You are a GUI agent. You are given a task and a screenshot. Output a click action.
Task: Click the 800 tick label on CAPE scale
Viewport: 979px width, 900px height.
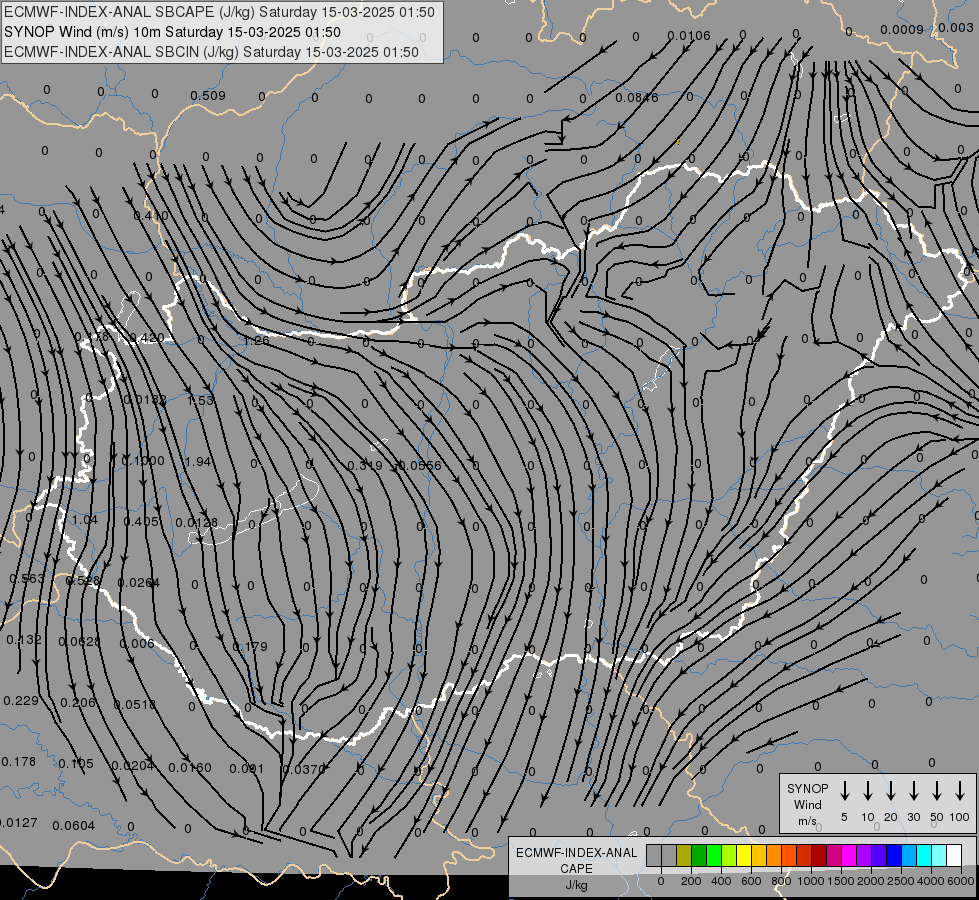781,881
